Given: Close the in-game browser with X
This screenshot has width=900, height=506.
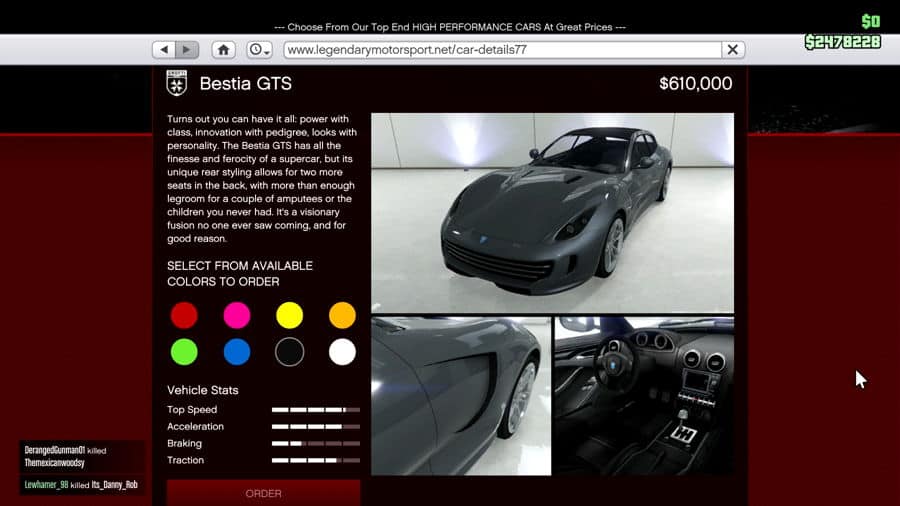Looking at the screenshot, I should 733,50.
